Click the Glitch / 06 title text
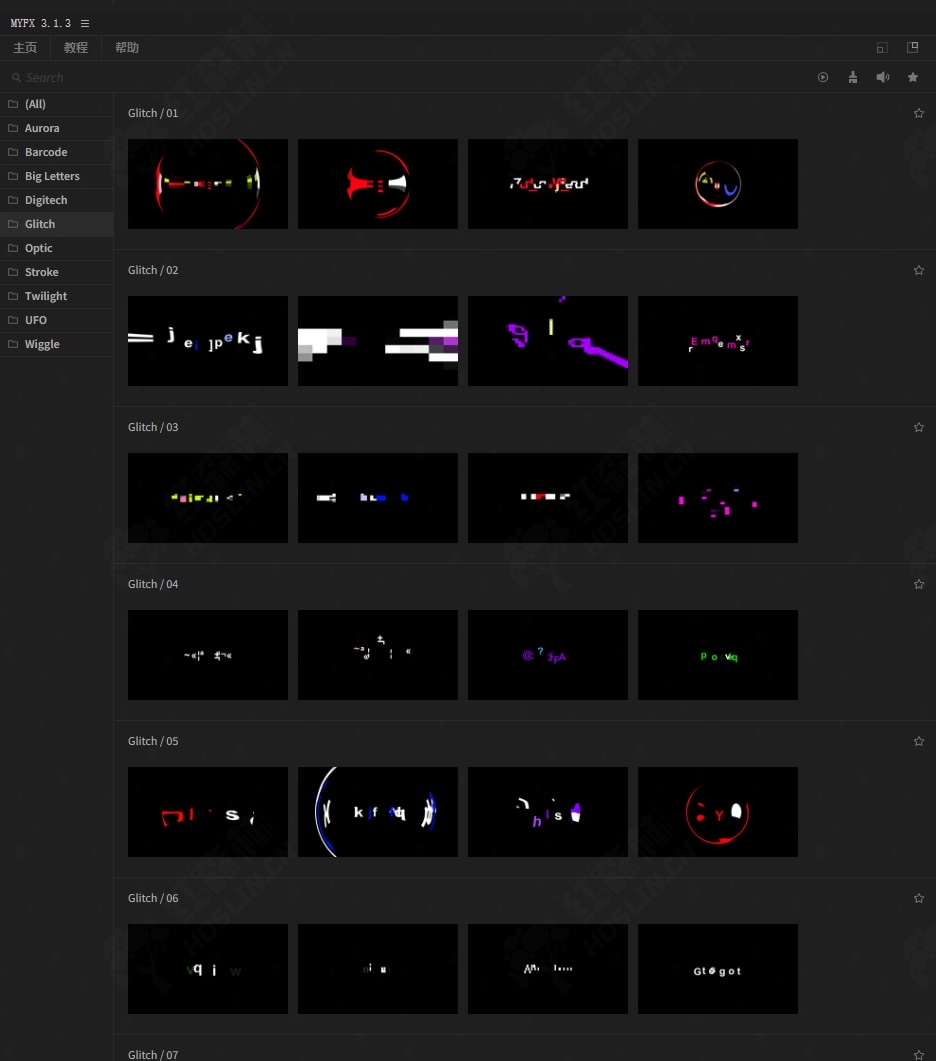Viewport: 936px width, 1061px height. pyautogui.click(x=153, y=898)
